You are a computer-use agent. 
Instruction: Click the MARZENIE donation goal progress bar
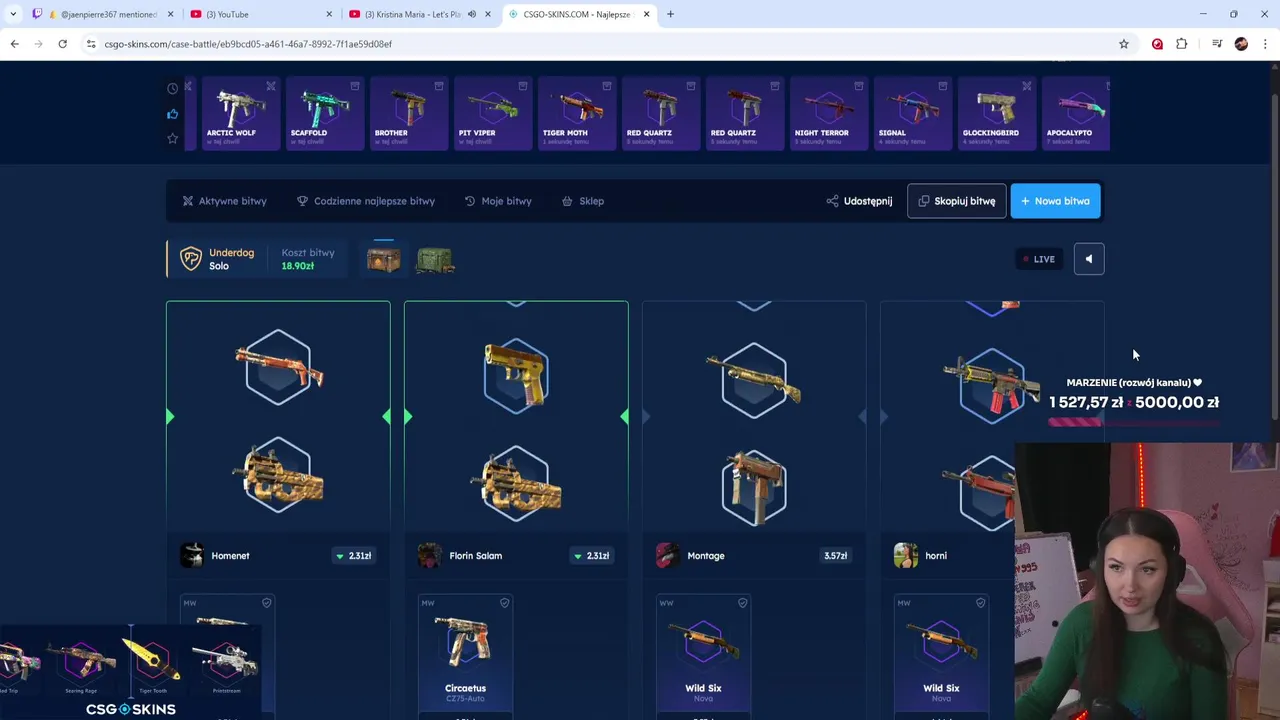(1134, 422)
